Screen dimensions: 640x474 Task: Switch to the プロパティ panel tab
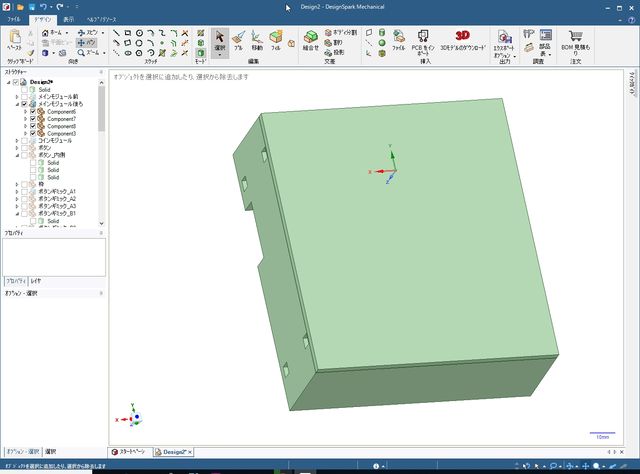(16, 281)
